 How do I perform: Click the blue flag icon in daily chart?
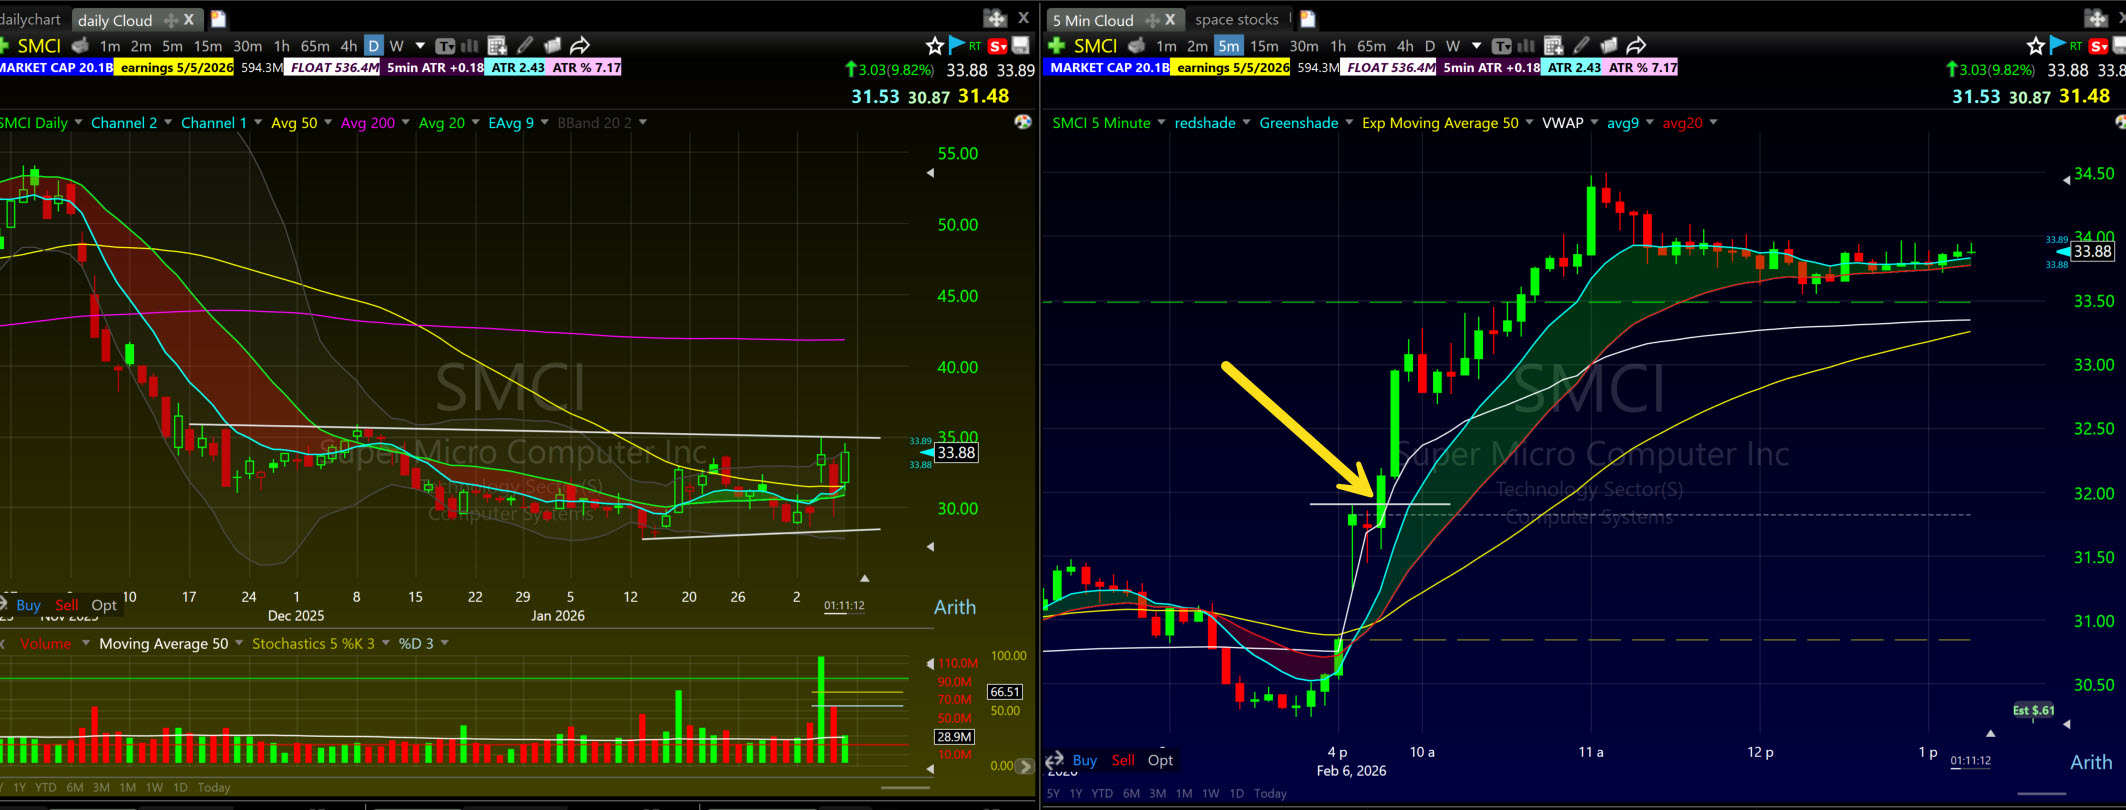point(957,44)
